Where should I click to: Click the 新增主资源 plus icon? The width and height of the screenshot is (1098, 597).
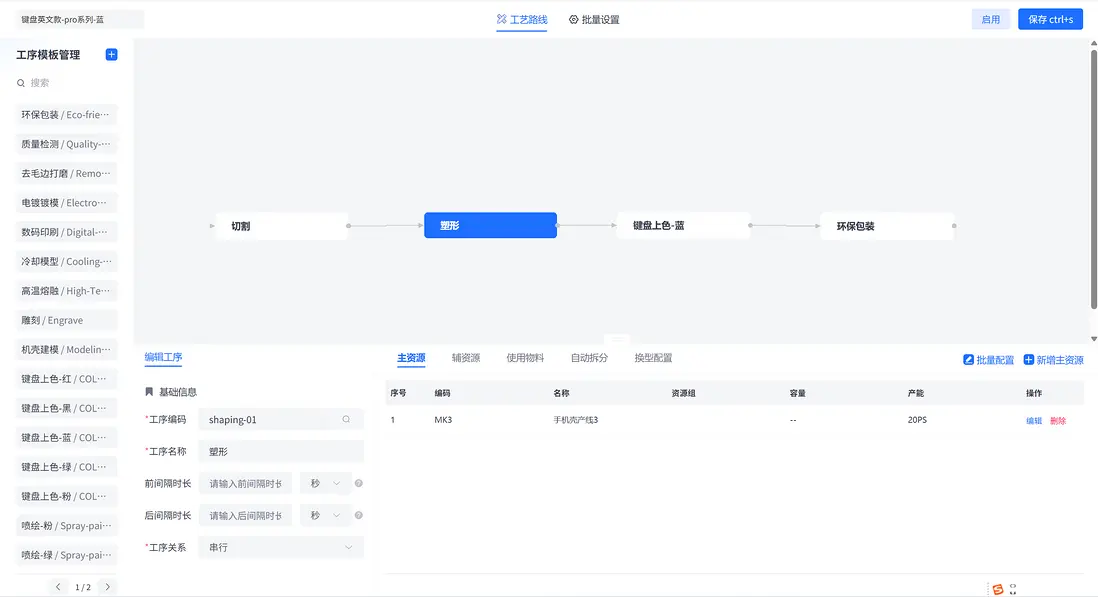[1029, 360]
